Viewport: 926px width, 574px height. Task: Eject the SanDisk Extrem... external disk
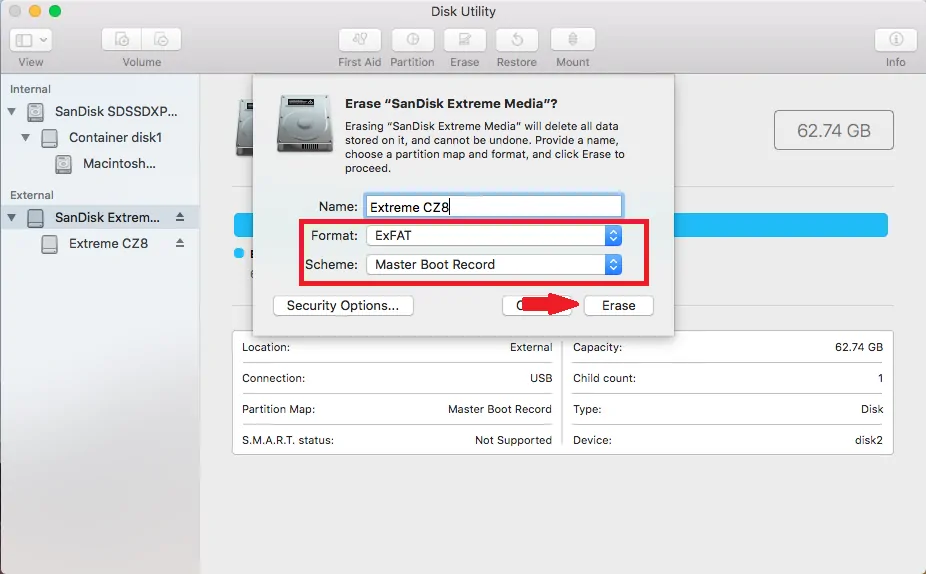(180, 217)
